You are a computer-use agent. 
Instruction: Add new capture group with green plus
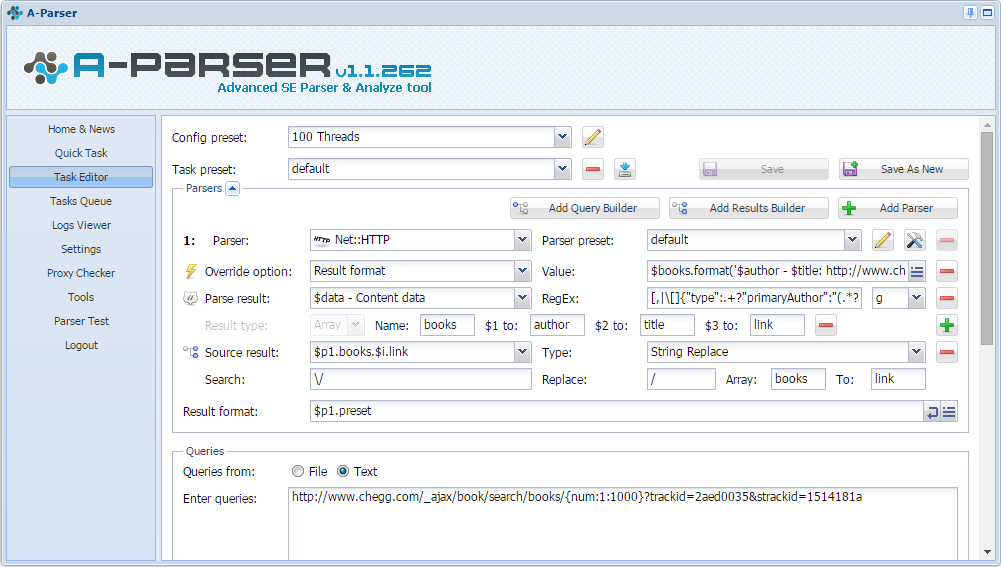point(947,325)
